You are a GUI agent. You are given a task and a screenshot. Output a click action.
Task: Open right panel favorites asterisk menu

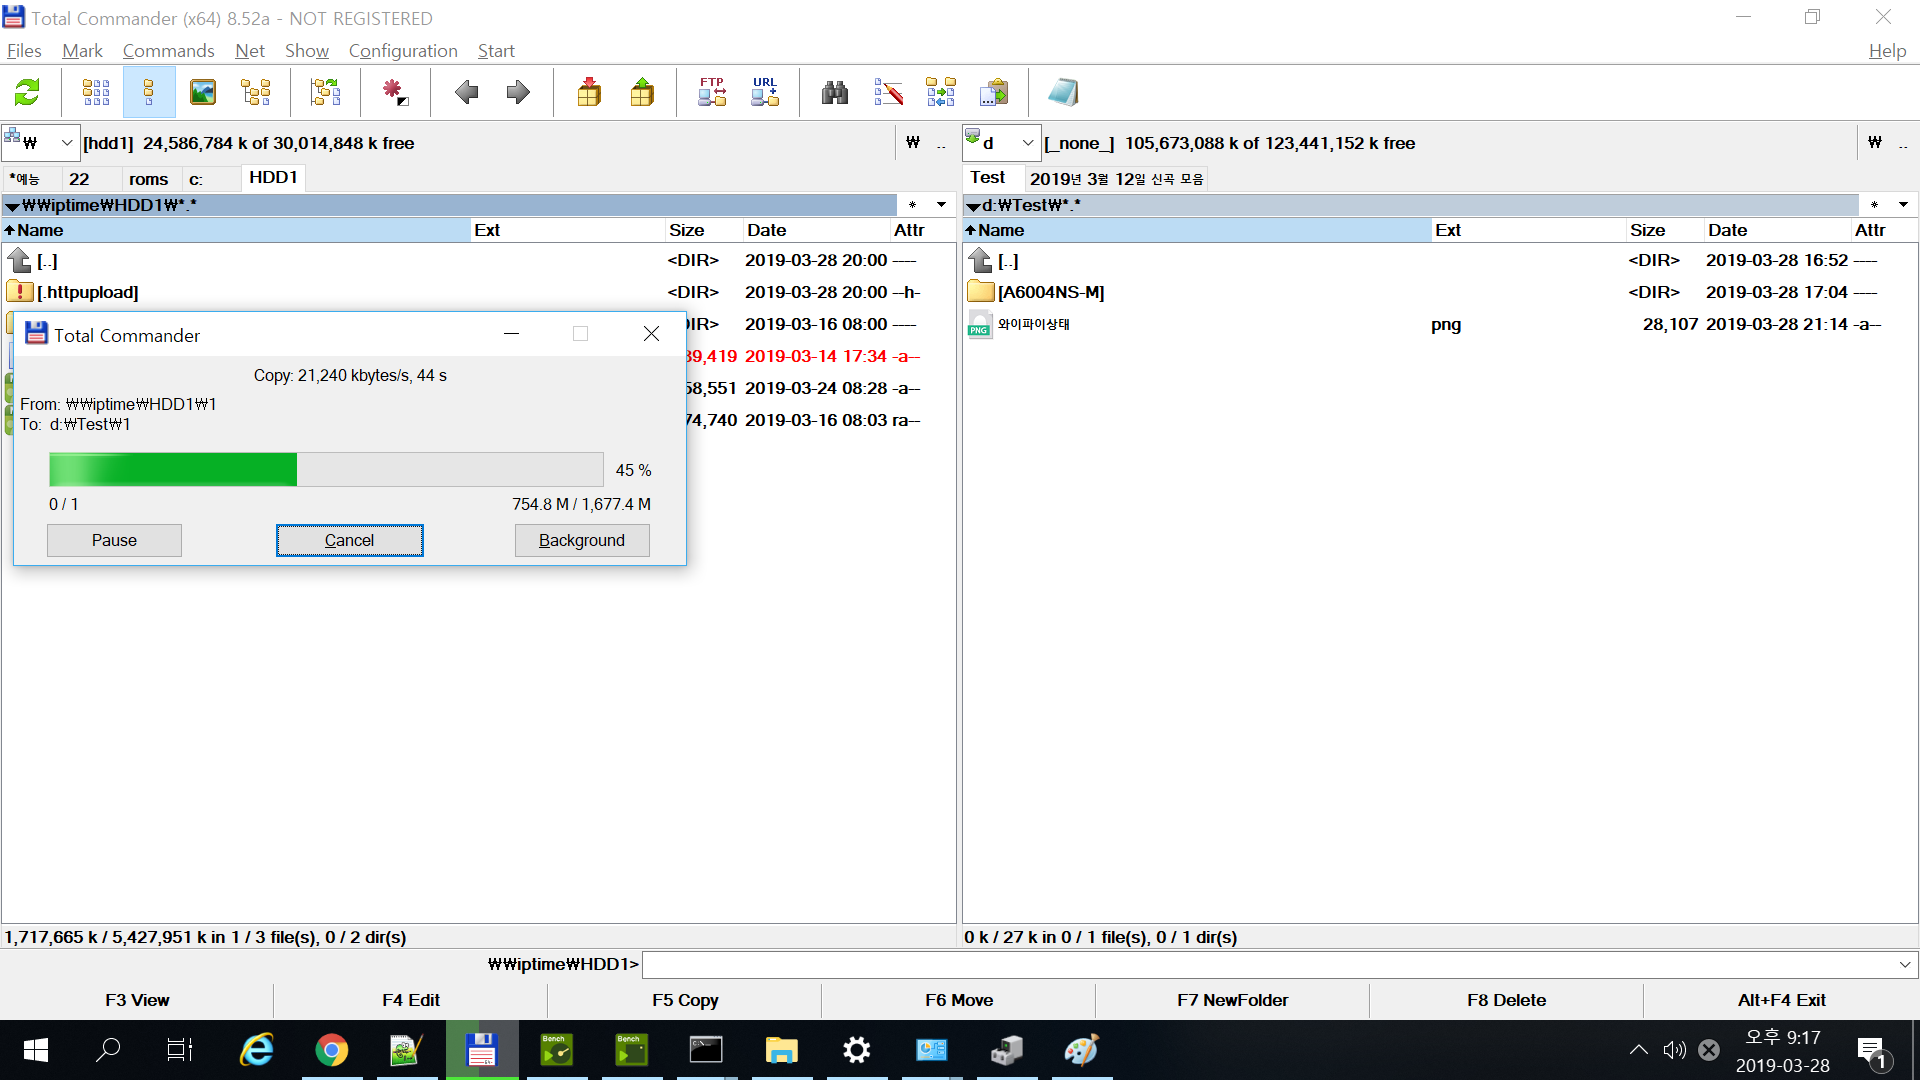[x=1874, y=205]
